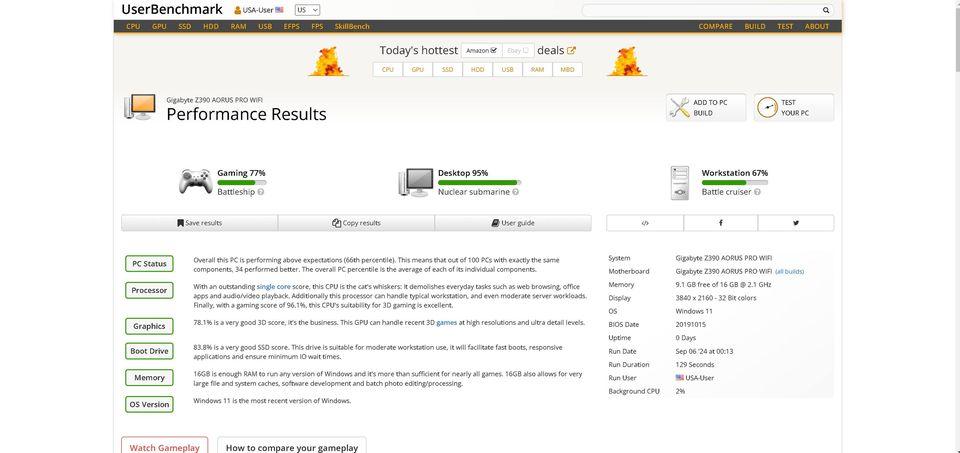Share results on Twitter
This screenshot has width=960, height=453.
tap(796, 223)
